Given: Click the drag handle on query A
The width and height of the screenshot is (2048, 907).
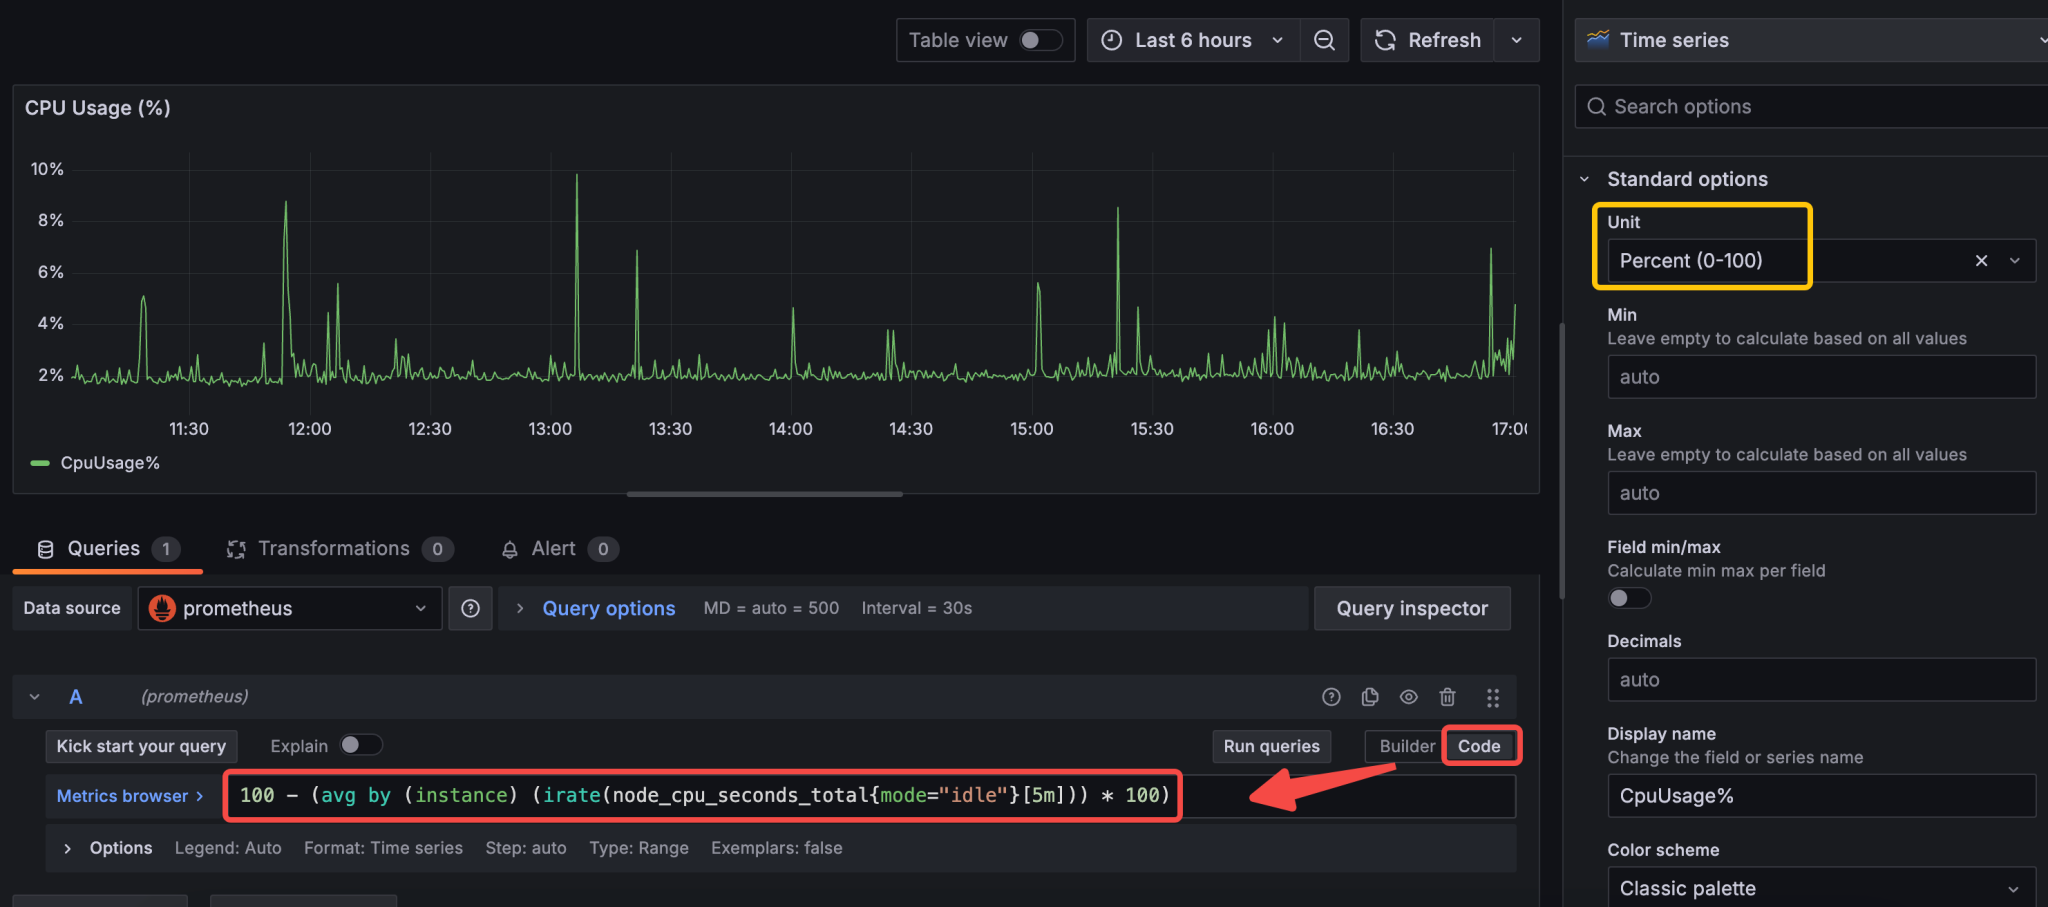Looking at the screenshot, I should tap(1493, 697).
